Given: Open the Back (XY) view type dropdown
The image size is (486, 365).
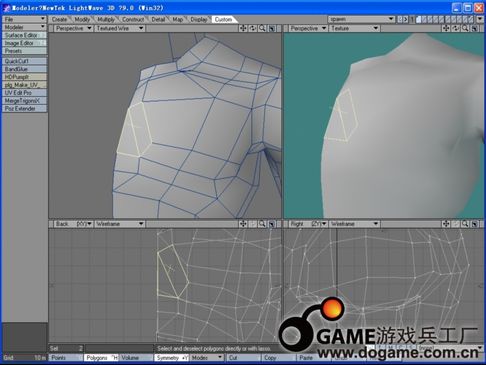Looking at the screenshot, I should click(x=73, y=224).
